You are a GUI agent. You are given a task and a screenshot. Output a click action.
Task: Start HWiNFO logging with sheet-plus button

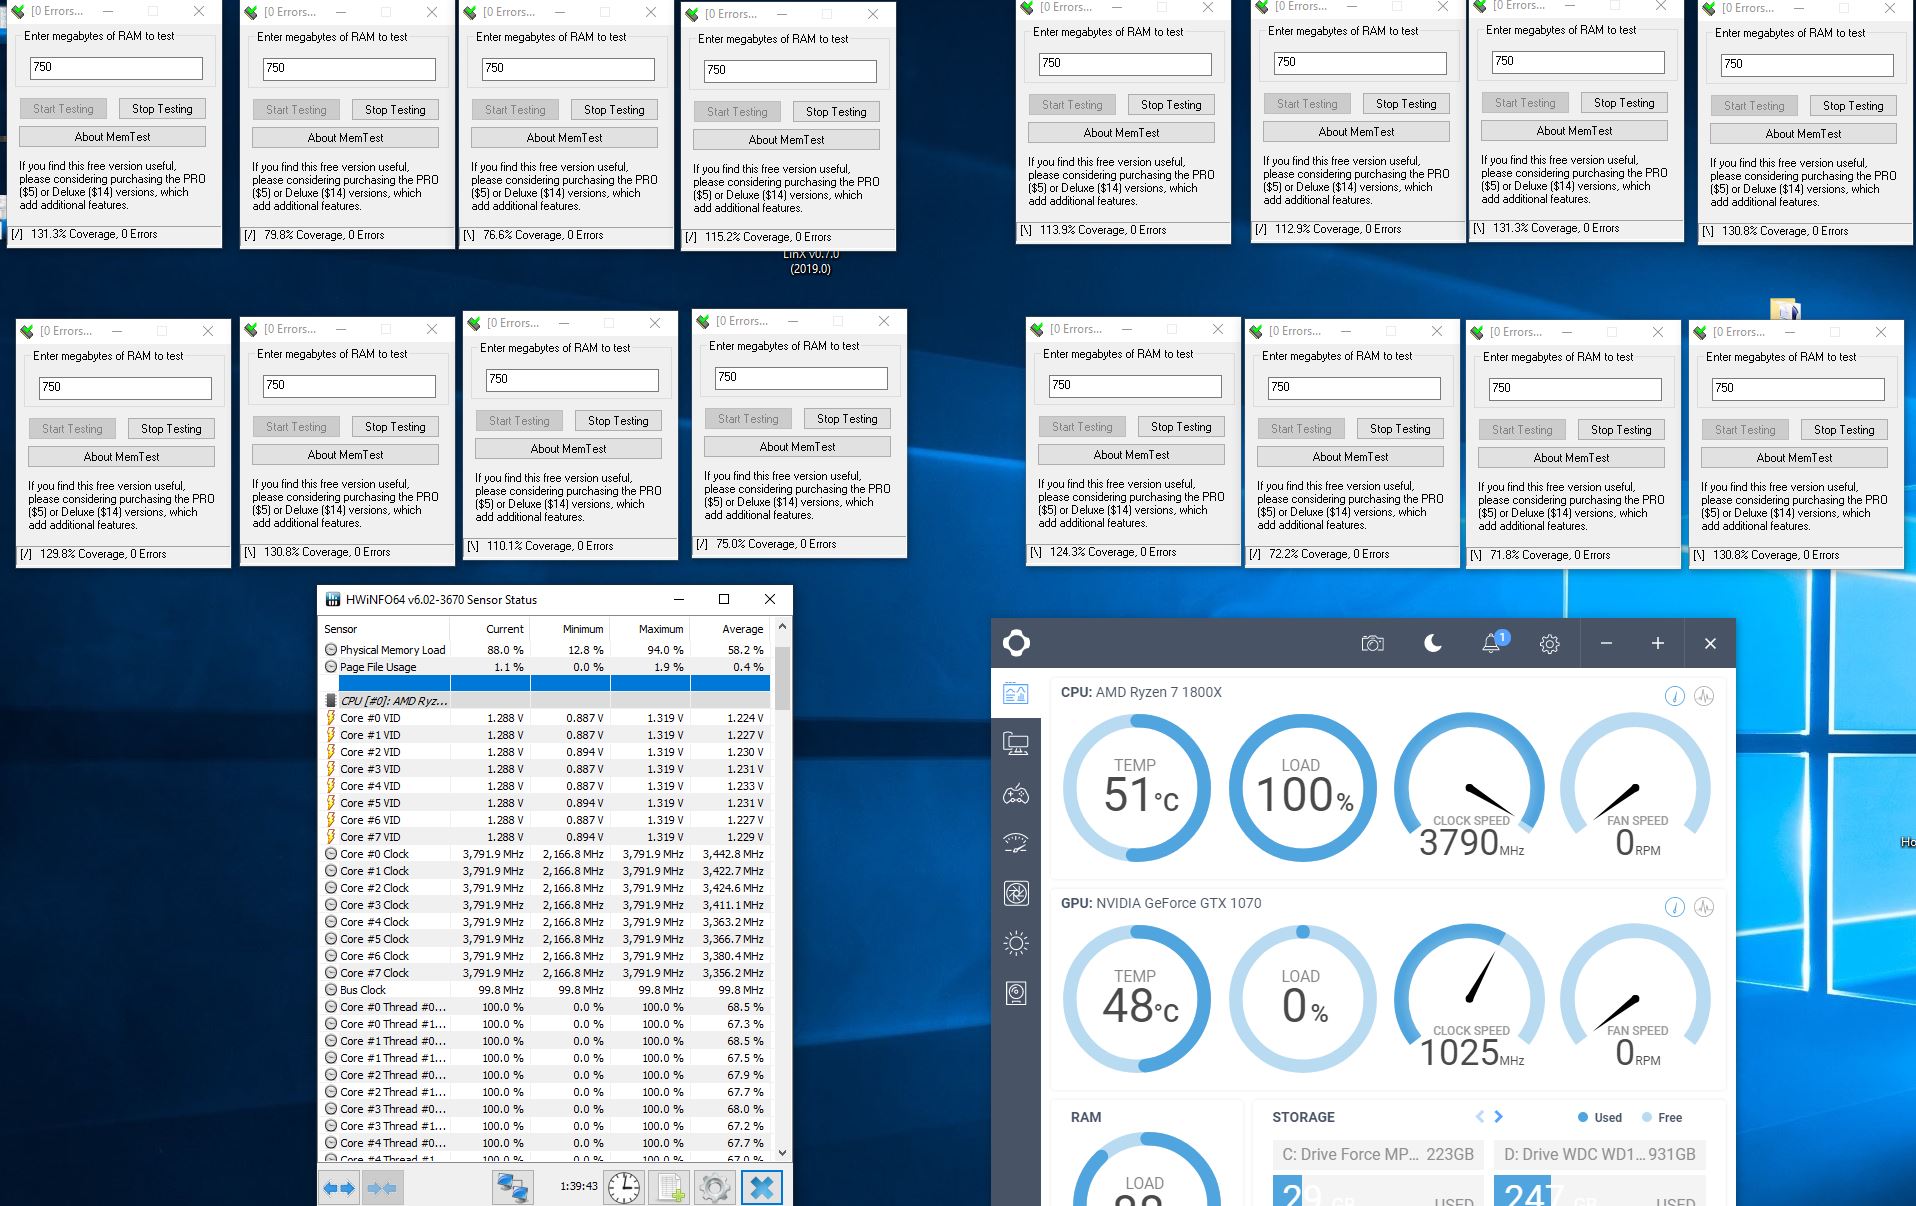coord(669,1188)
